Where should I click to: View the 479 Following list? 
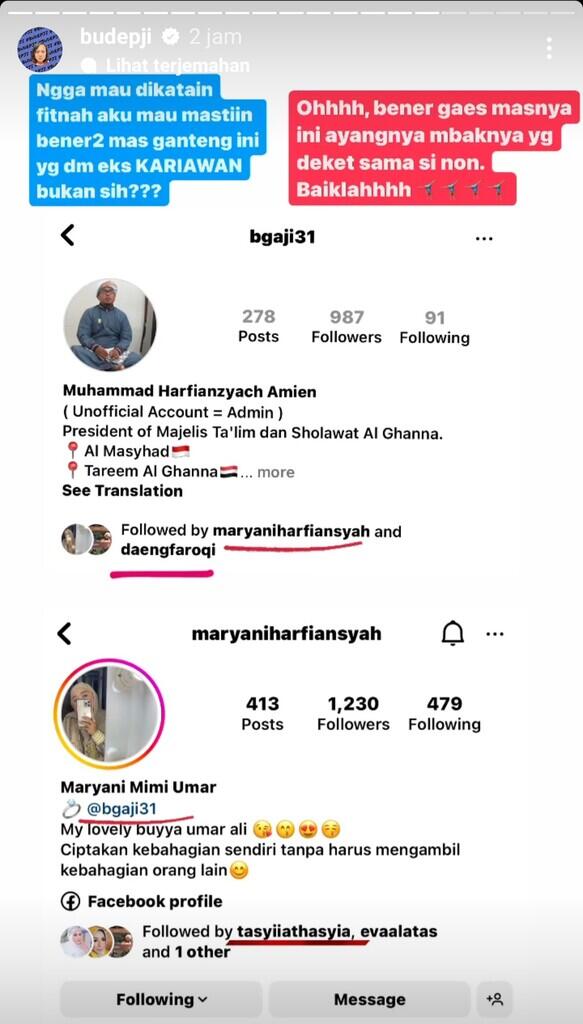click(x=444, y=714)
